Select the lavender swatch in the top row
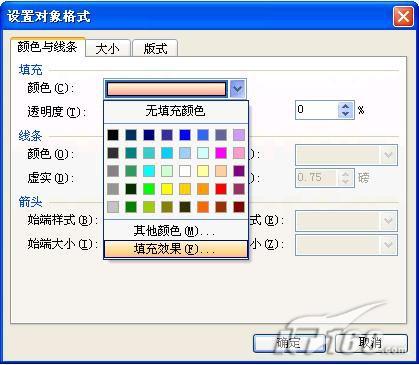This screenshot has width=419, height=365. [x=239, y=135]
